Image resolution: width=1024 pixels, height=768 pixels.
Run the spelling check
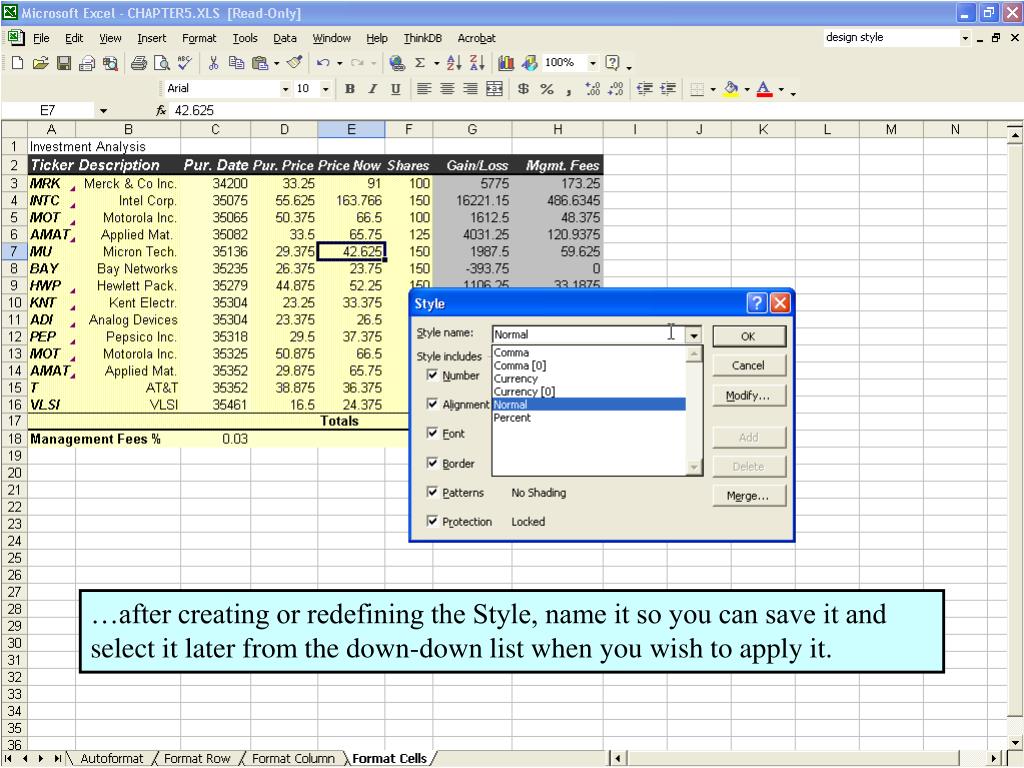coord(185,63)
